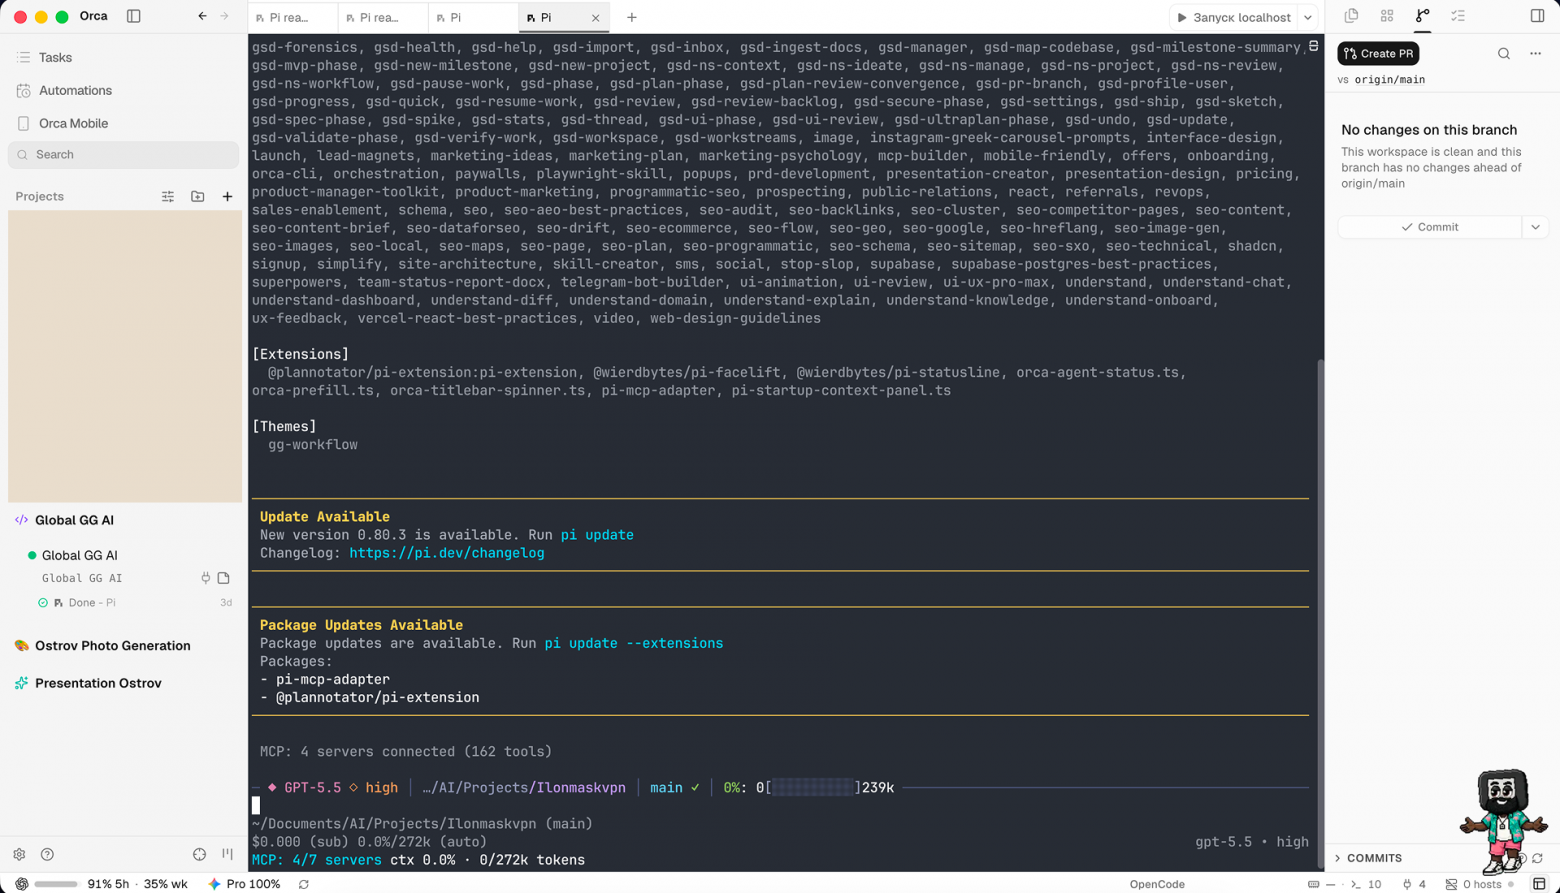
Task: Click the 91% 5h usage text
Action: (108, 884)
